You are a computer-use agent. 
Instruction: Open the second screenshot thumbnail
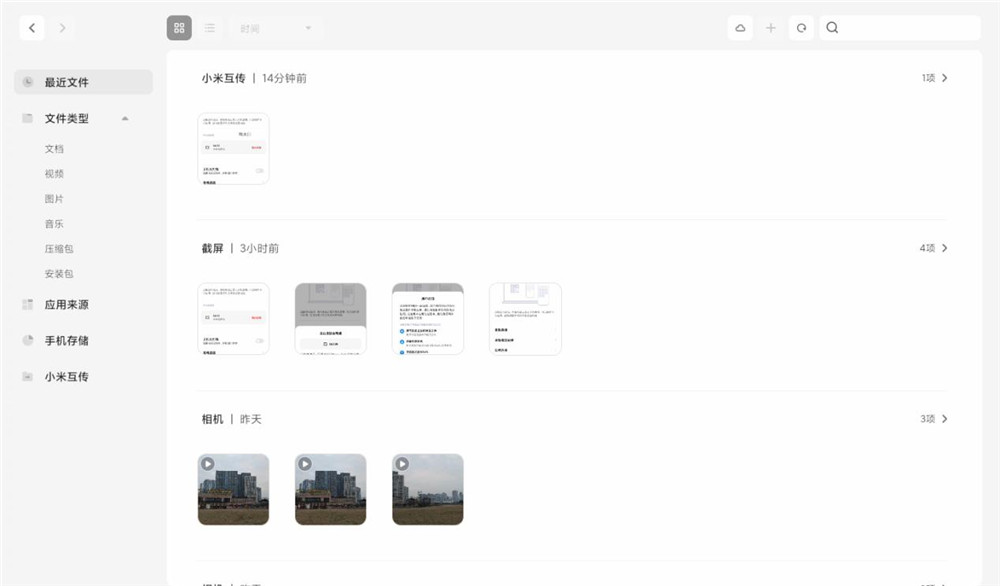click(330, 318)
